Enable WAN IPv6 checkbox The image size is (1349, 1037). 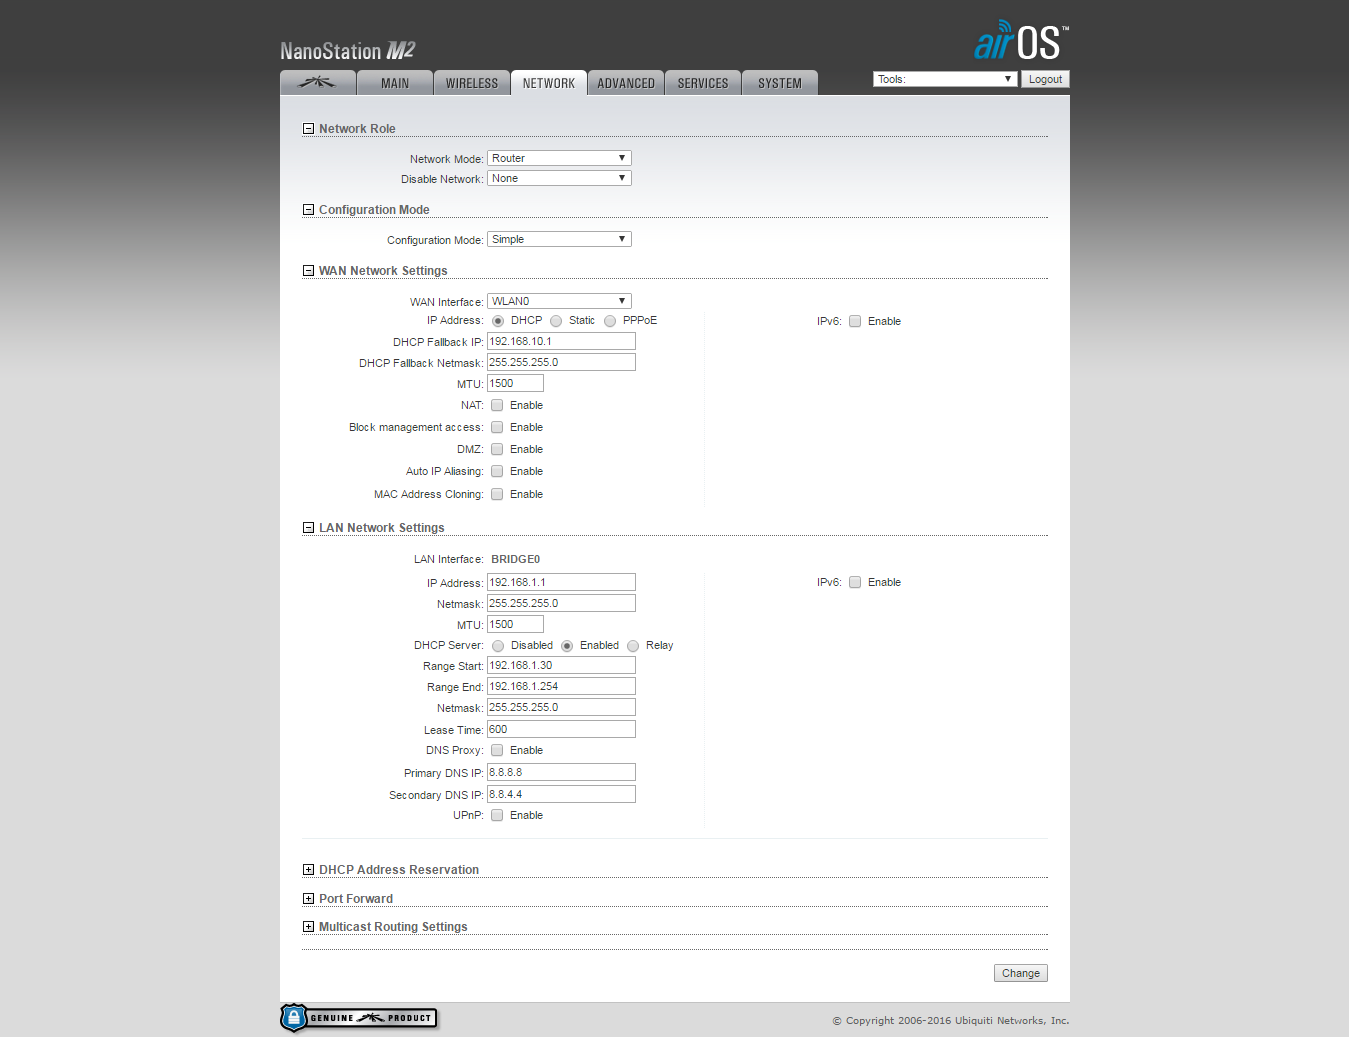[x=855, y=321]
